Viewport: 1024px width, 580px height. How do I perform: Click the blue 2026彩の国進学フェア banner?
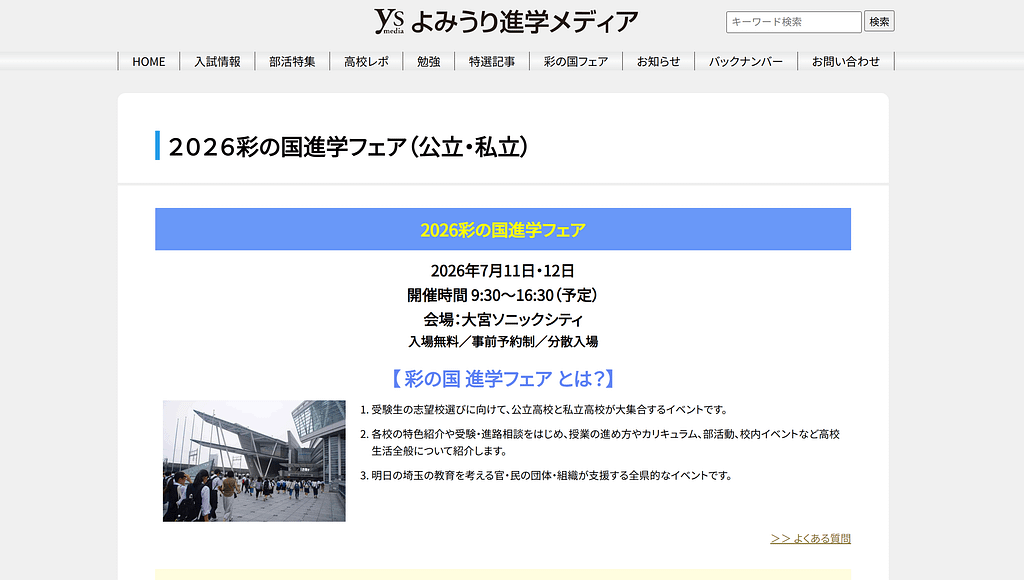click(503, 230)
